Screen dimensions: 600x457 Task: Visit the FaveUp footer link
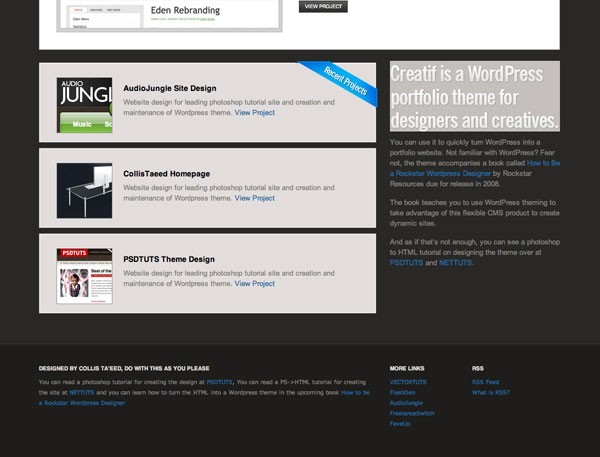pos(400,423)
